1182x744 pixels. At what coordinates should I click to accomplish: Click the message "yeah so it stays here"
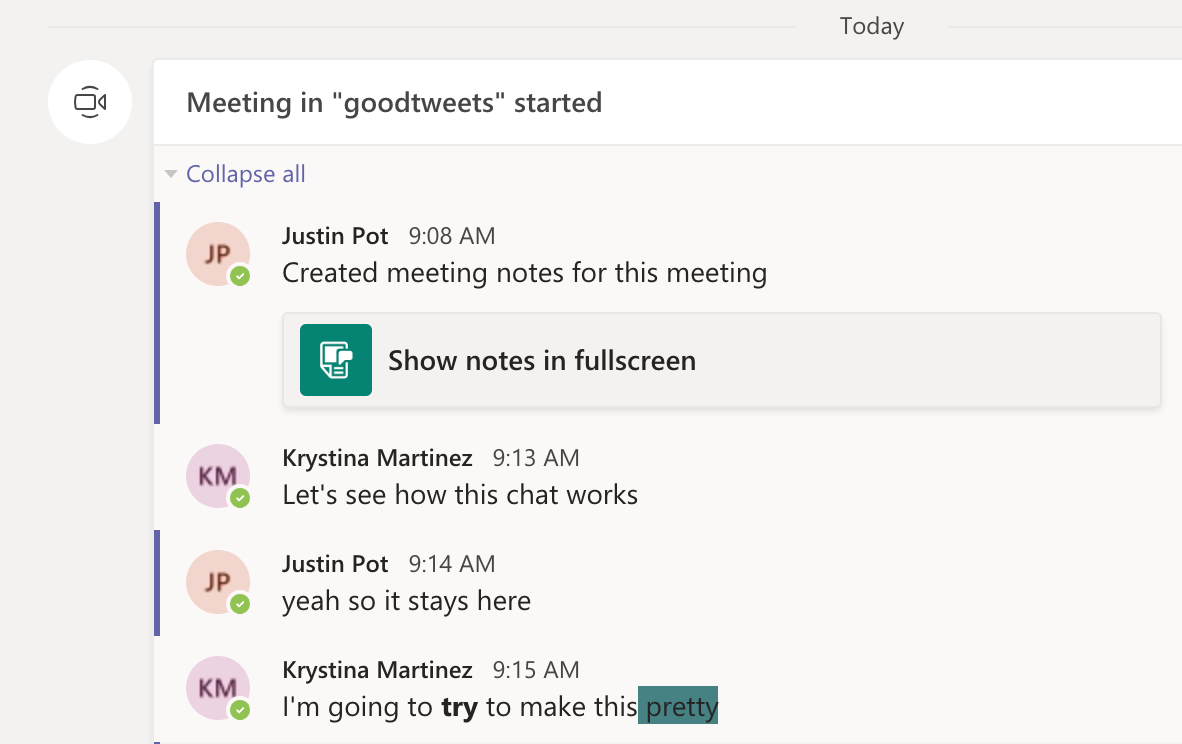(x=406, y=601)
